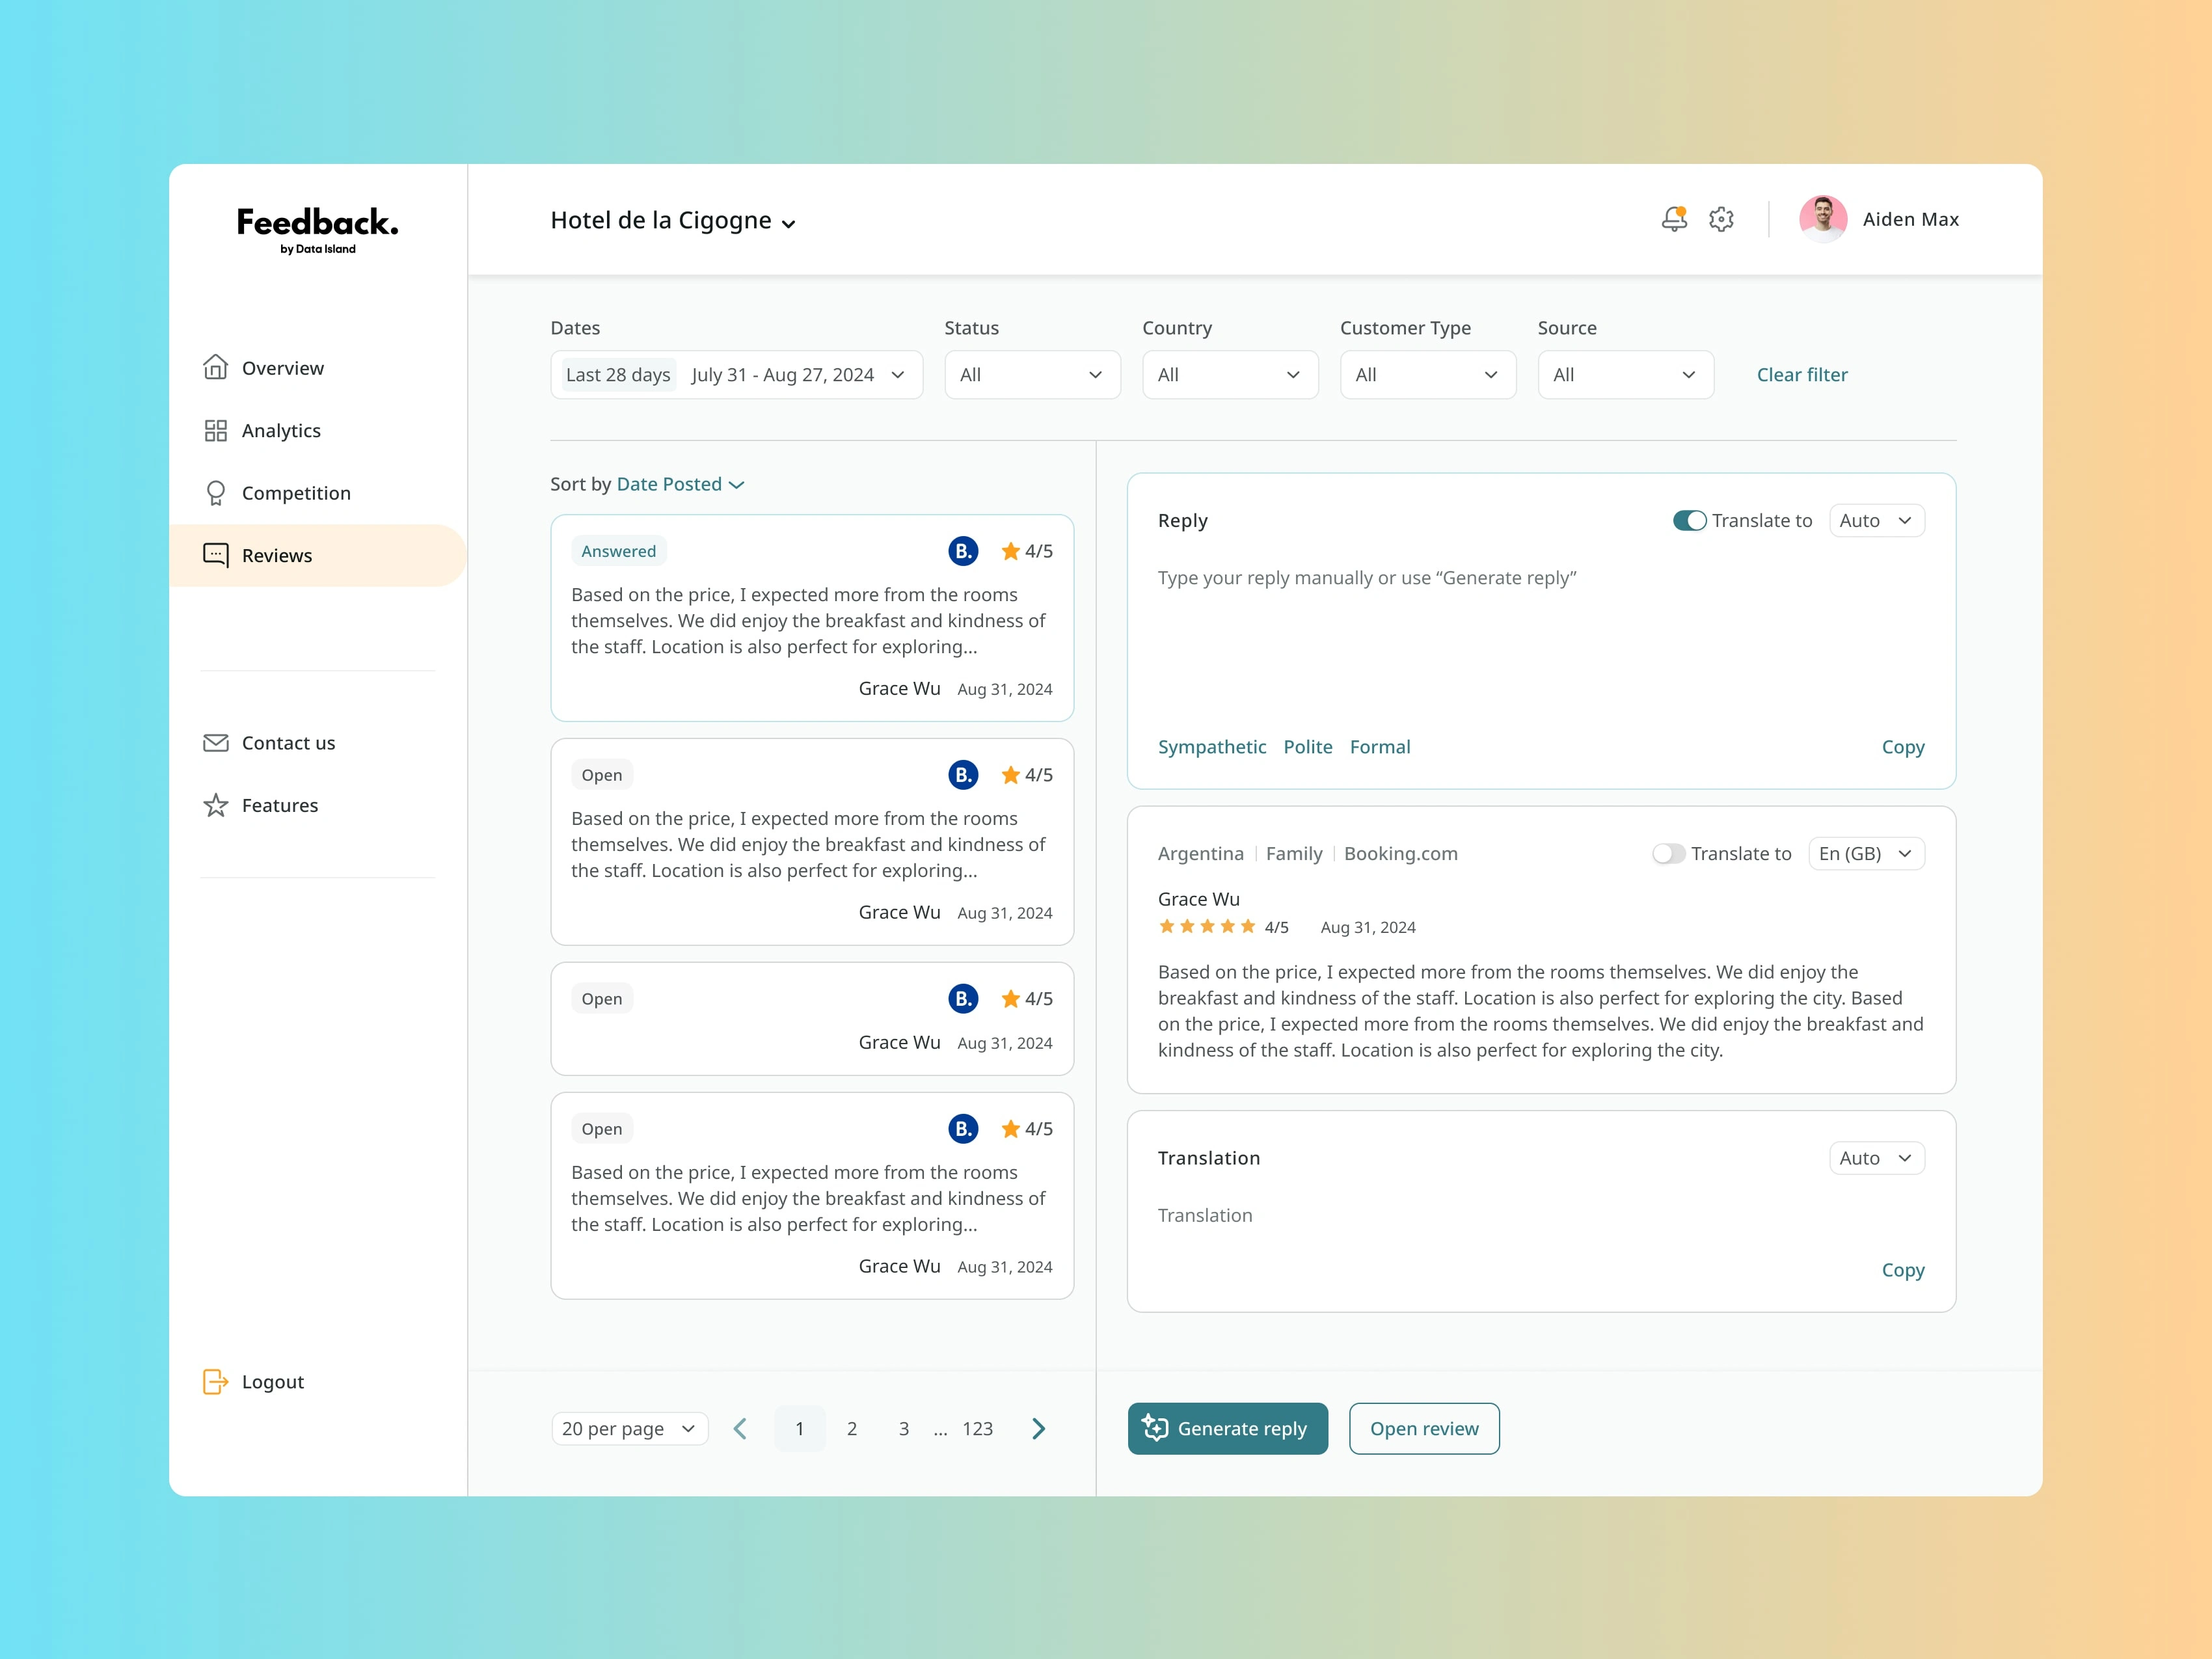Open the 20 per page dropdown

[630, 1428]
